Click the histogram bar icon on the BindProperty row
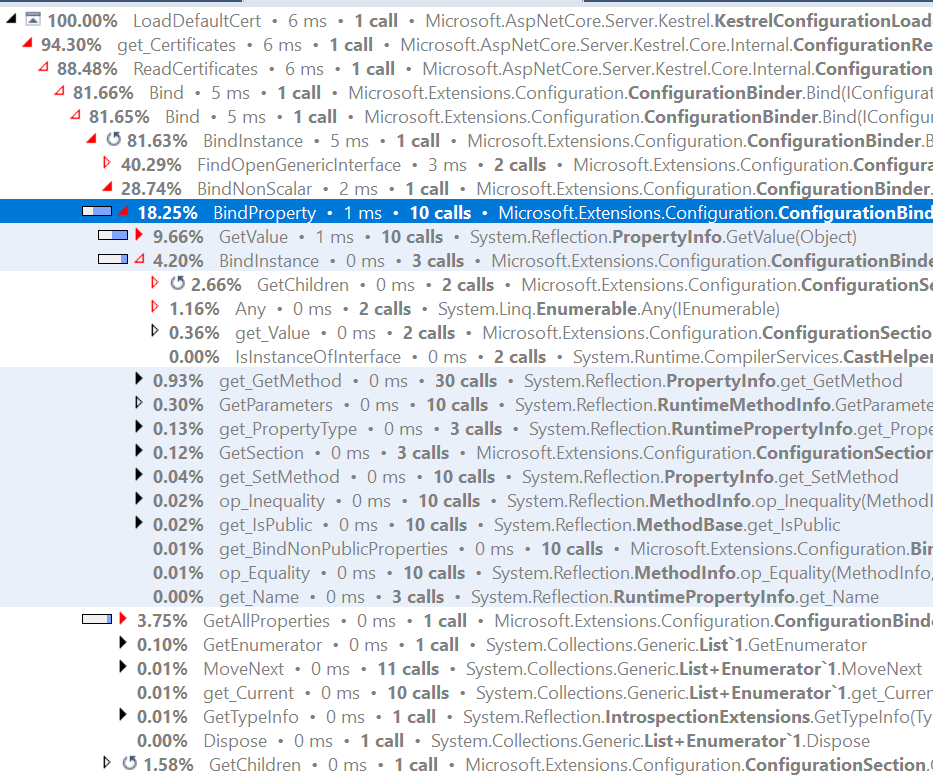Viewport: 933px width, 777px height. [x=97, y=212]
